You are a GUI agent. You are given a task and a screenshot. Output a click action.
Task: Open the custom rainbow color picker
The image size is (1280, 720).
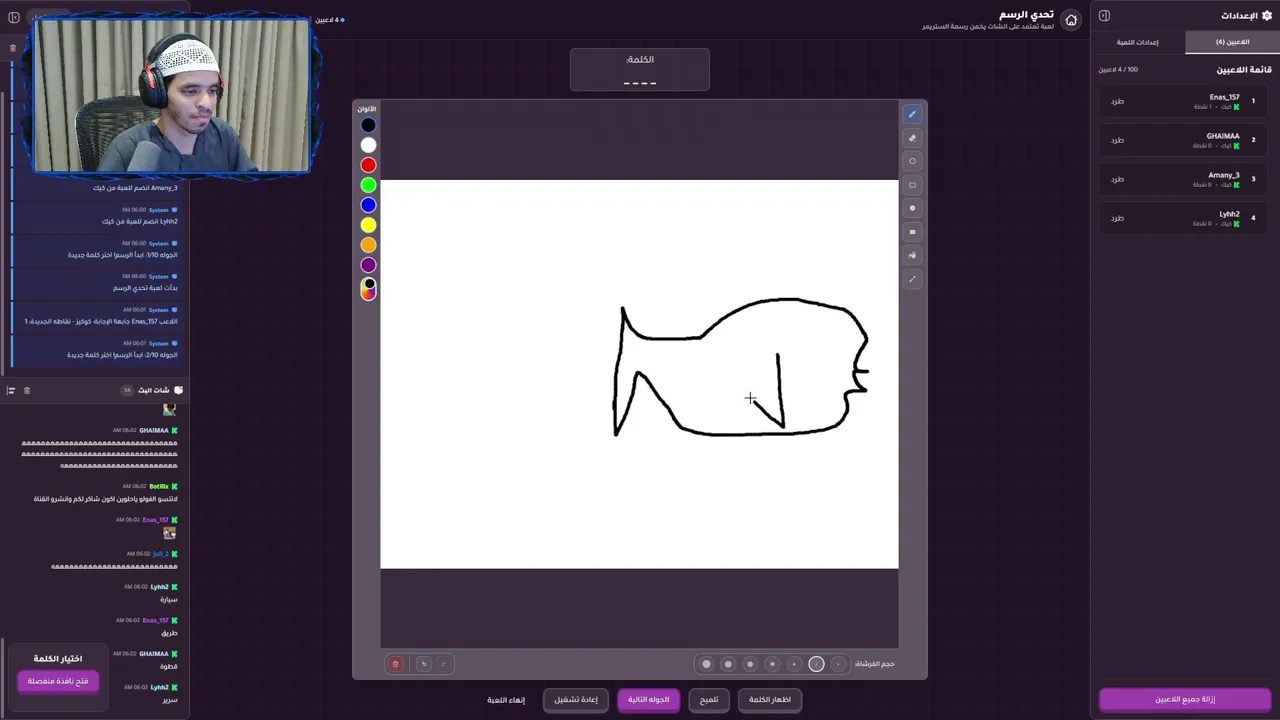(368, 289)
